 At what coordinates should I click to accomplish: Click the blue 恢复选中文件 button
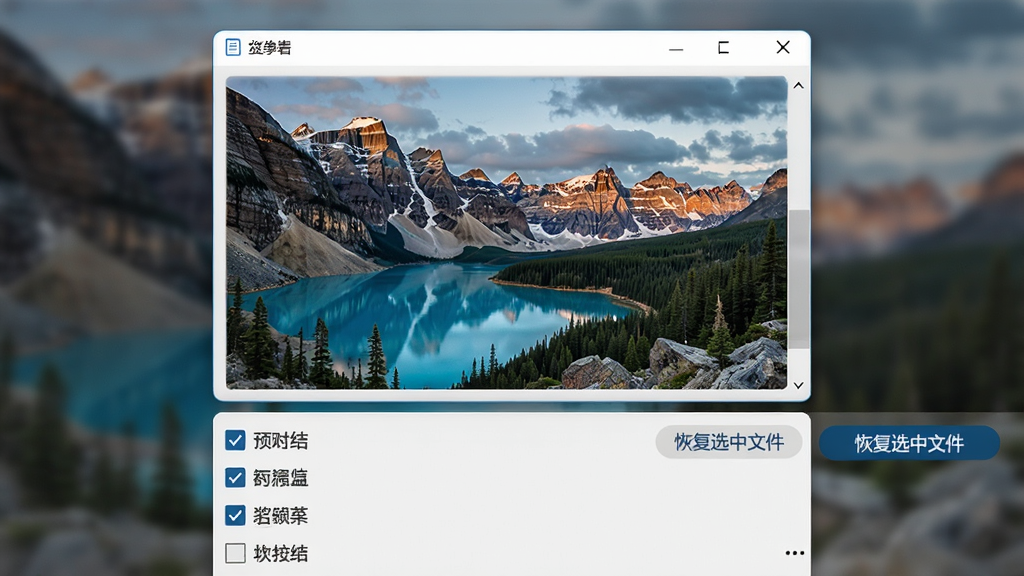pyautogui.click(x=909, y=443)
